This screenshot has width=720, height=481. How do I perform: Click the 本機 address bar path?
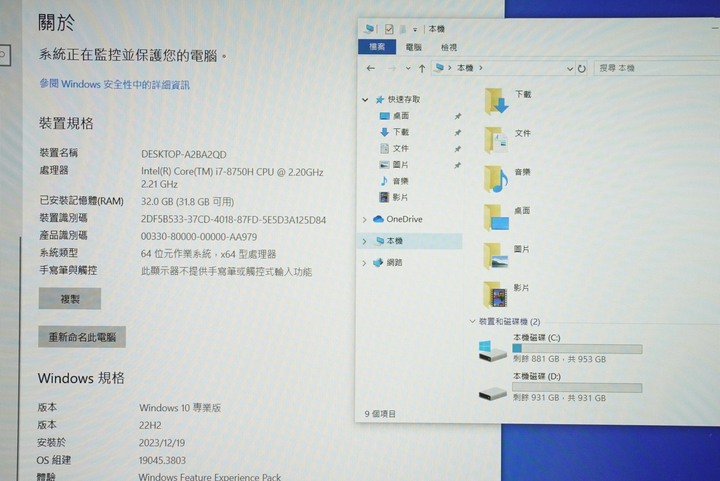[x=465, y=68]
